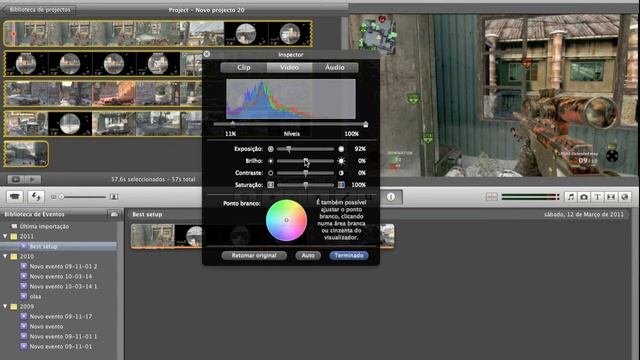640x360 pixels.
Task: Open the music and sound effects browser
Action: pyautogui.click(x=571, y=197)
